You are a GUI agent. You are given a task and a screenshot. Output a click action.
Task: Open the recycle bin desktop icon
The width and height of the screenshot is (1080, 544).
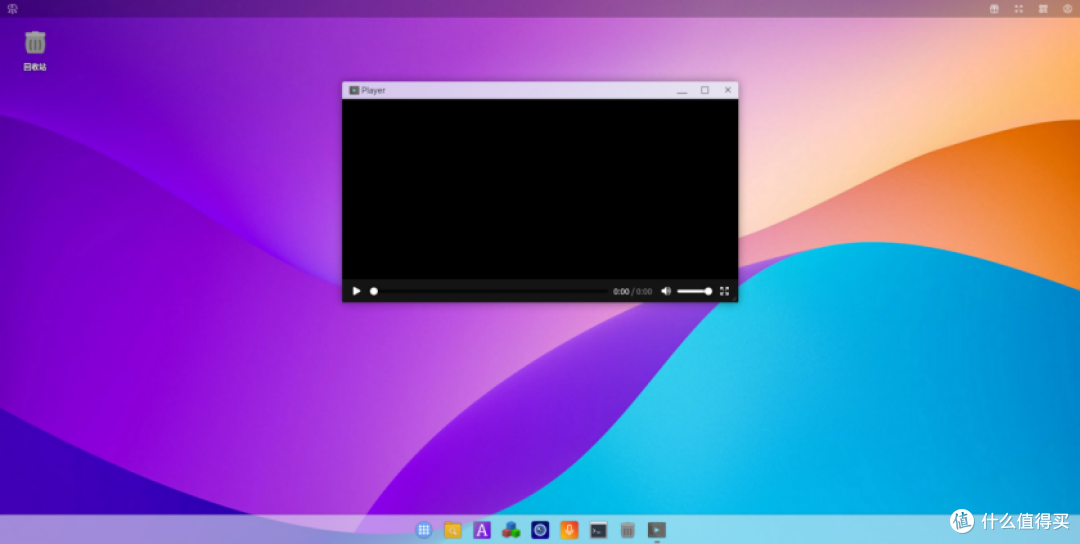35,50
